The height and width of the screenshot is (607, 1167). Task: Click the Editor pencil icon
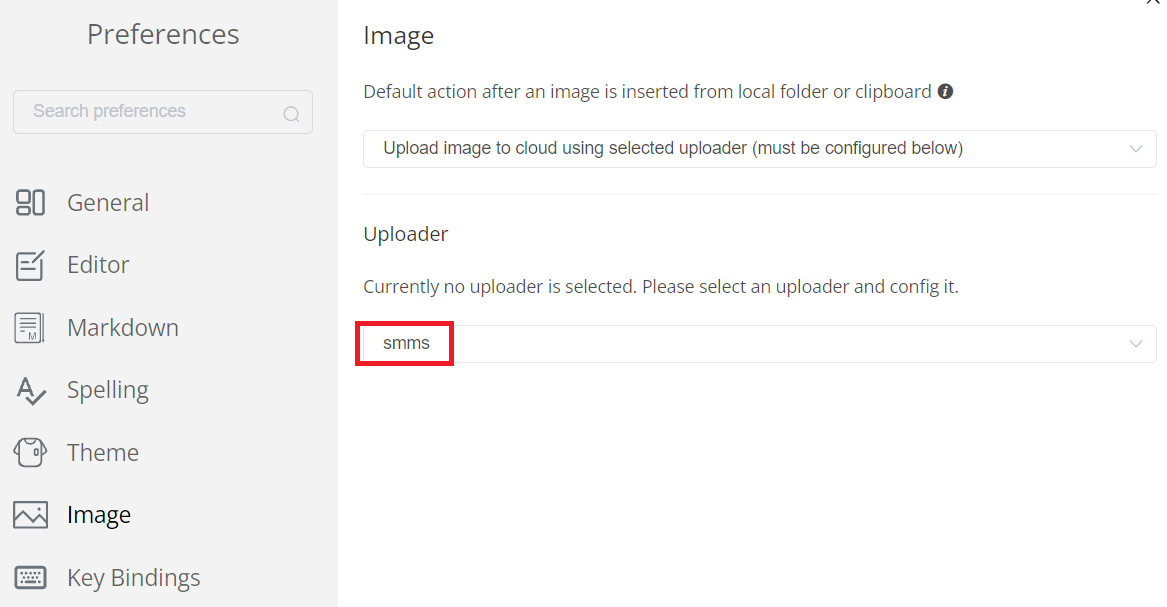point(30,265)
